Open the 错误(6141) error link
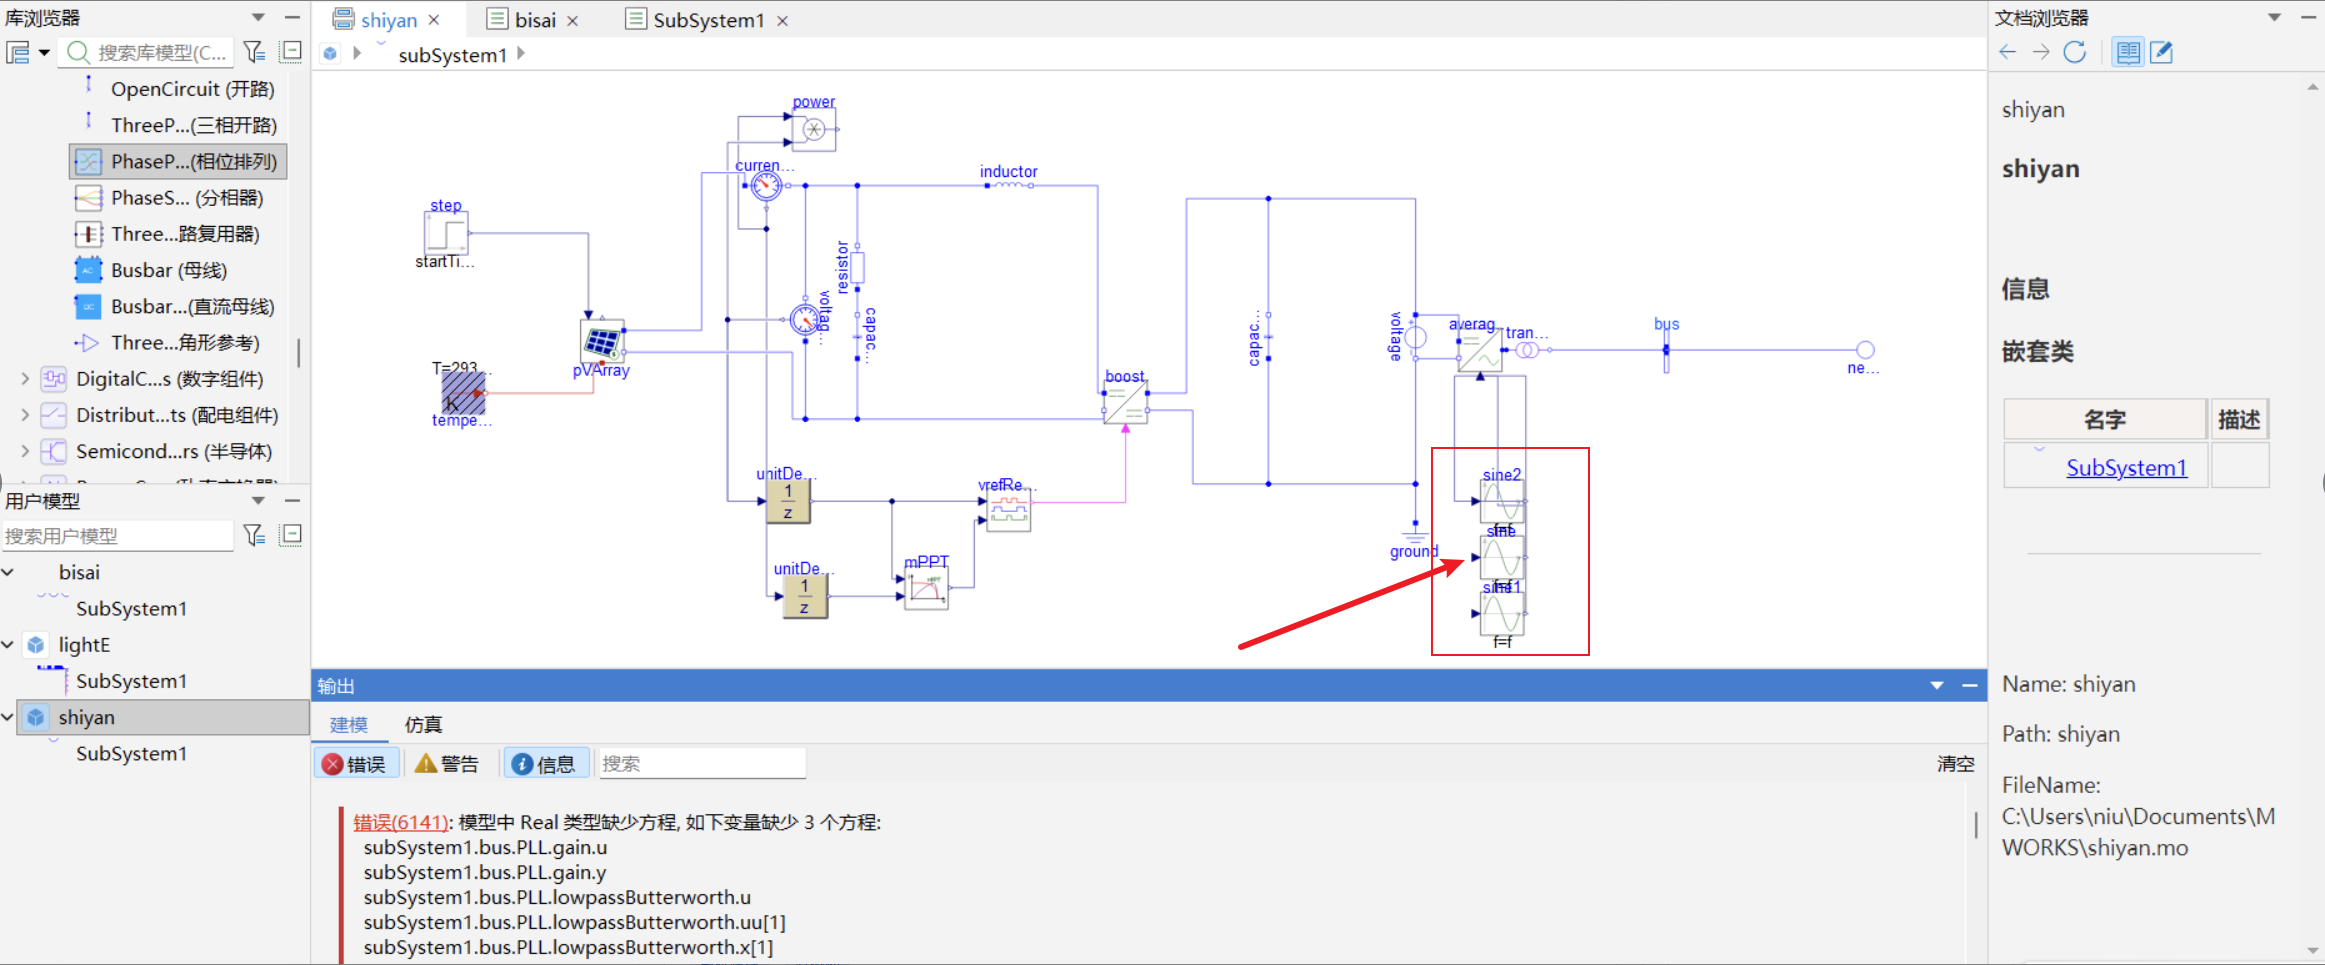Viewport: 2325px width, 965px height. point(400,822)
